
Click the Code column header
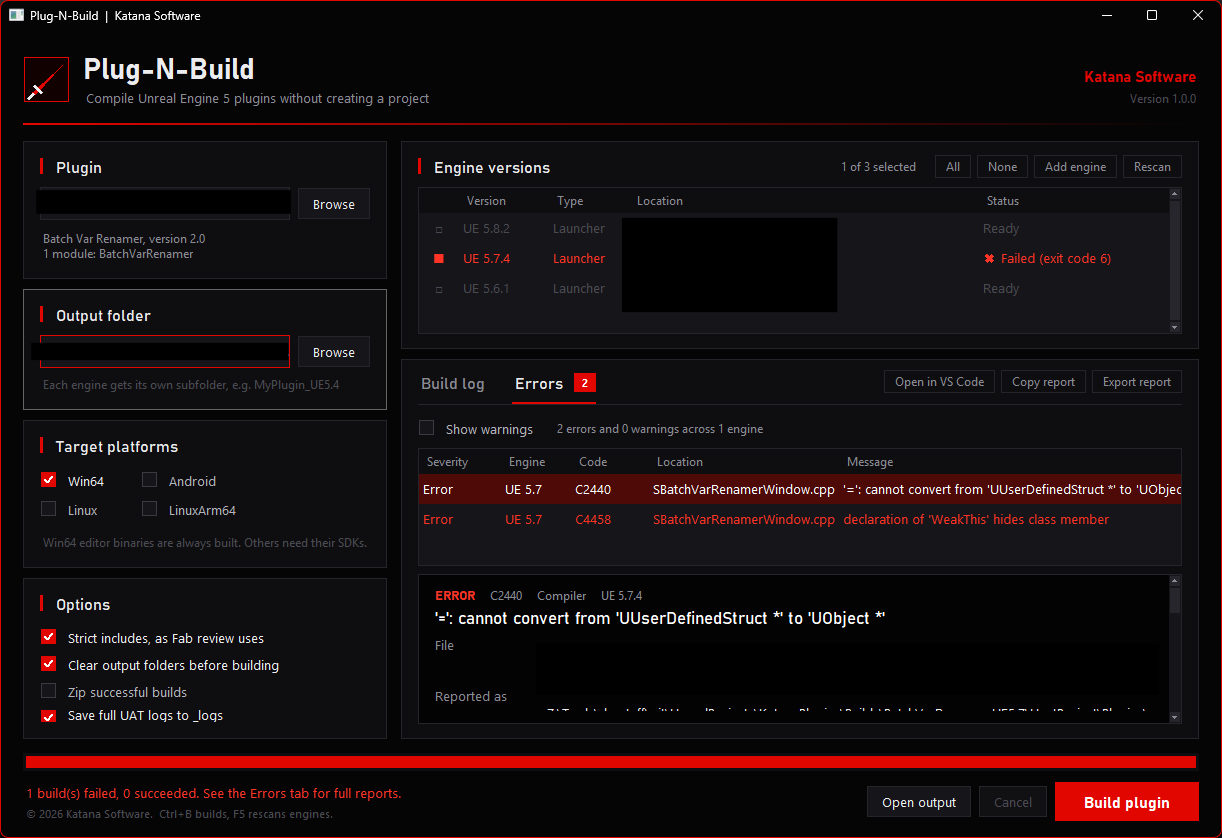[593, 462]
